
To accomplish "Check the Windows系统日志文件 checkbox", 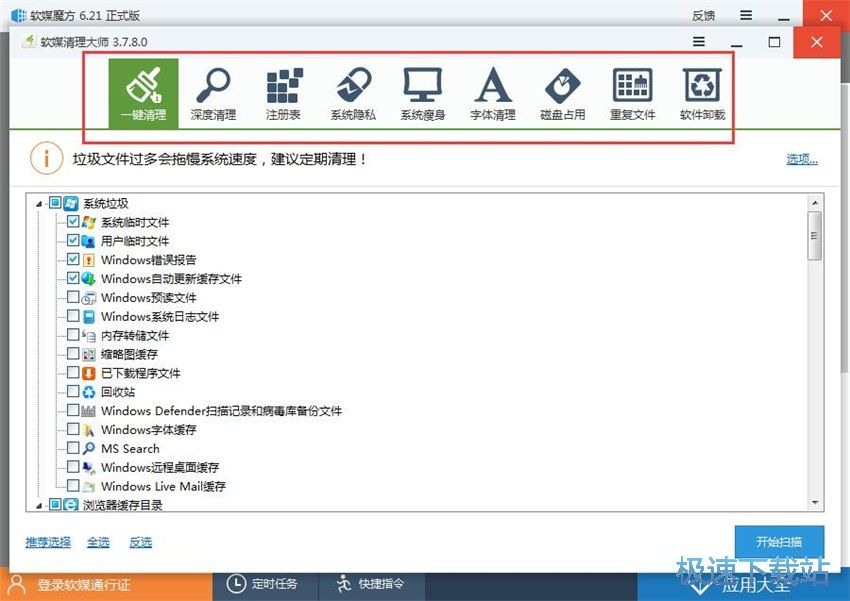I will click(73, 316).
